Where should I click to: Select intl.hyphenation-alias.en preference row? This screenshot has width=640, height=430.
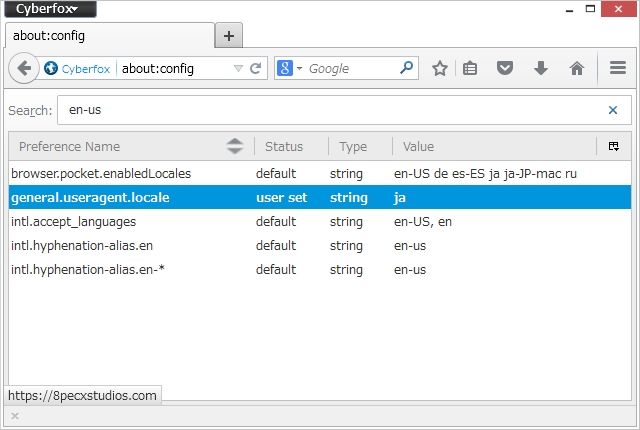(320, 246)
